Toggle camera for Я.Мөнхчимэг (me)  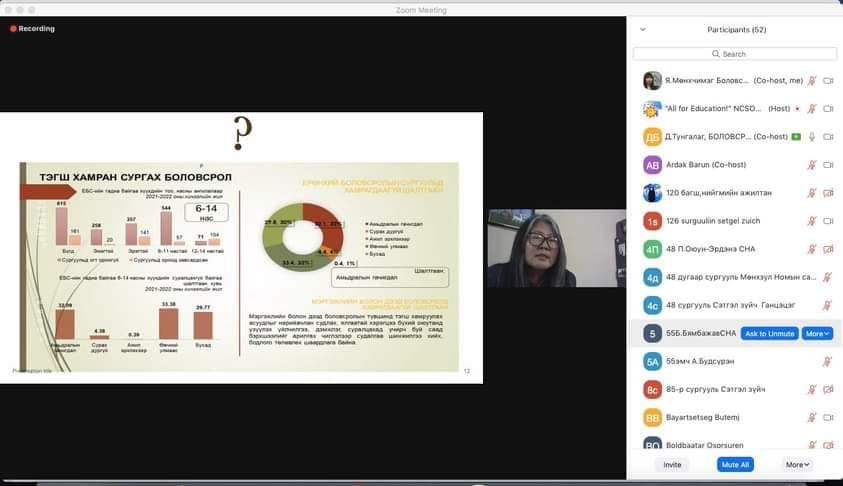coord(828,81)
